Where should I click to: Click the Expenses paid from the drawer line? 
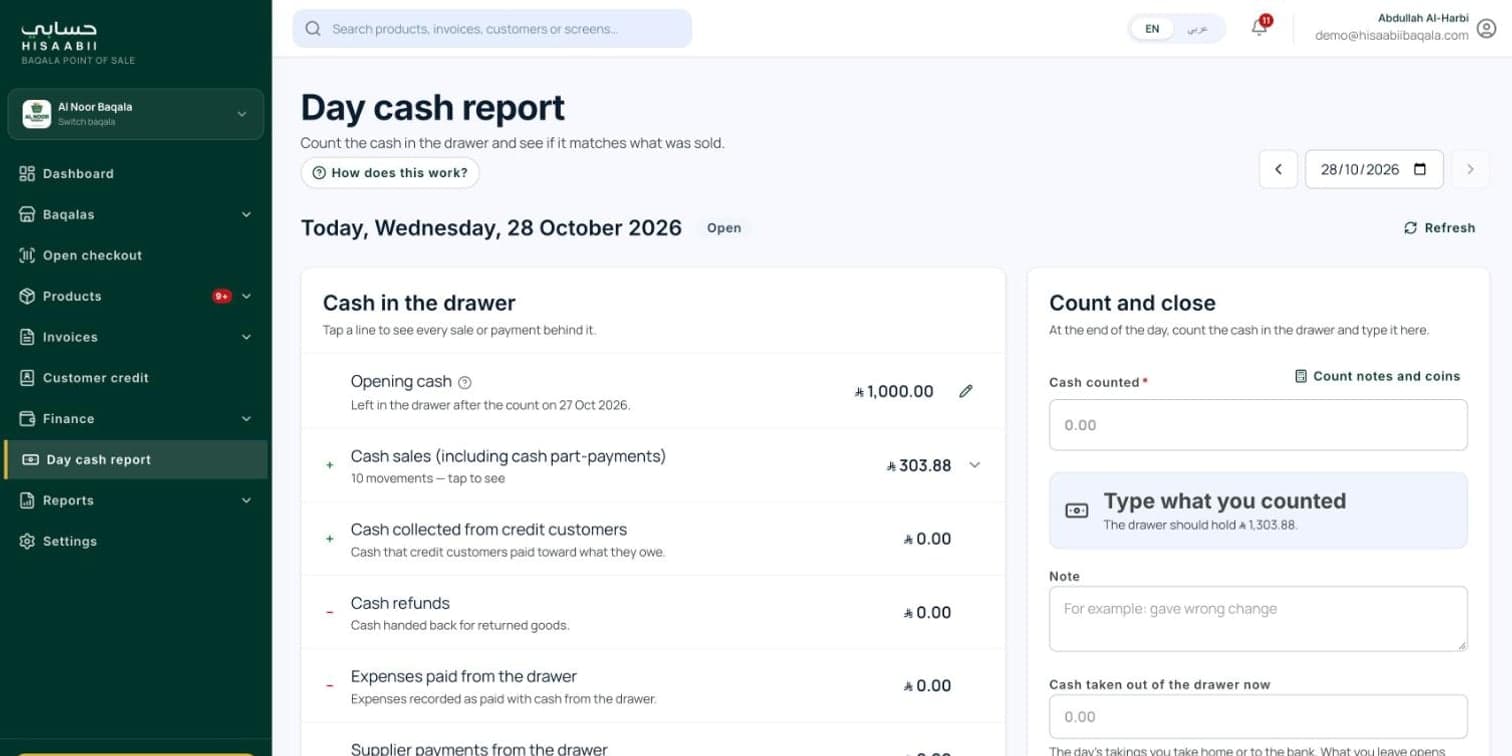point(653,686)
